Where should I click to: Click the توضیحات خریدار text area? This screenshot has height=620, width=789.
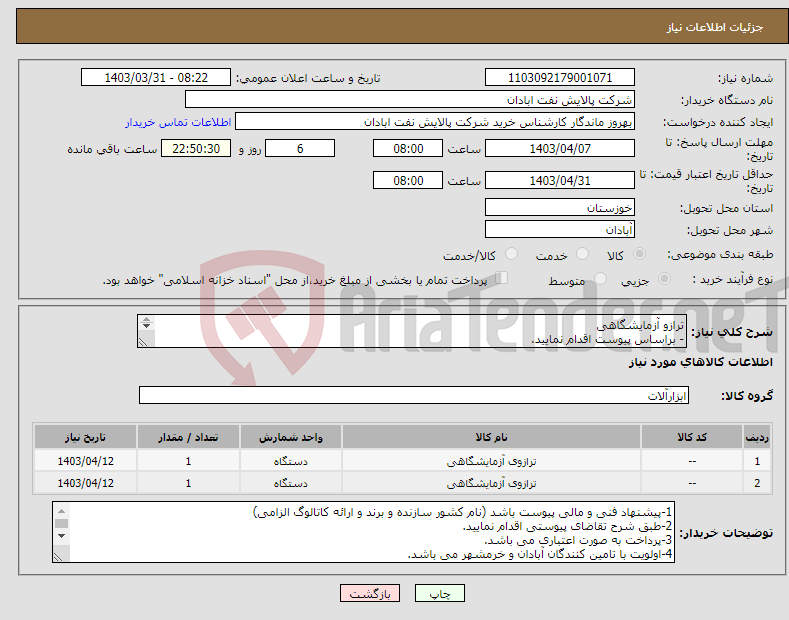(x=363, y=532)
